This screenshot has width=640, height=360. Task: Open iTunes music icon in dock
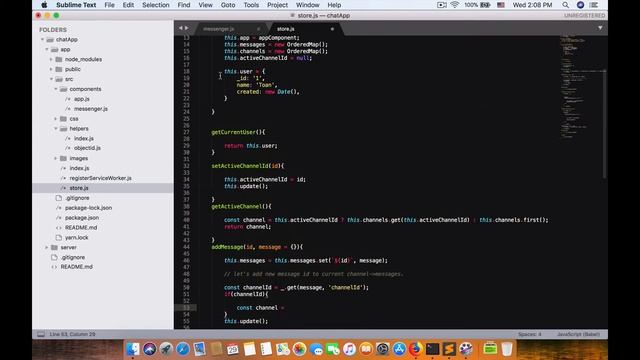(349, 349)
